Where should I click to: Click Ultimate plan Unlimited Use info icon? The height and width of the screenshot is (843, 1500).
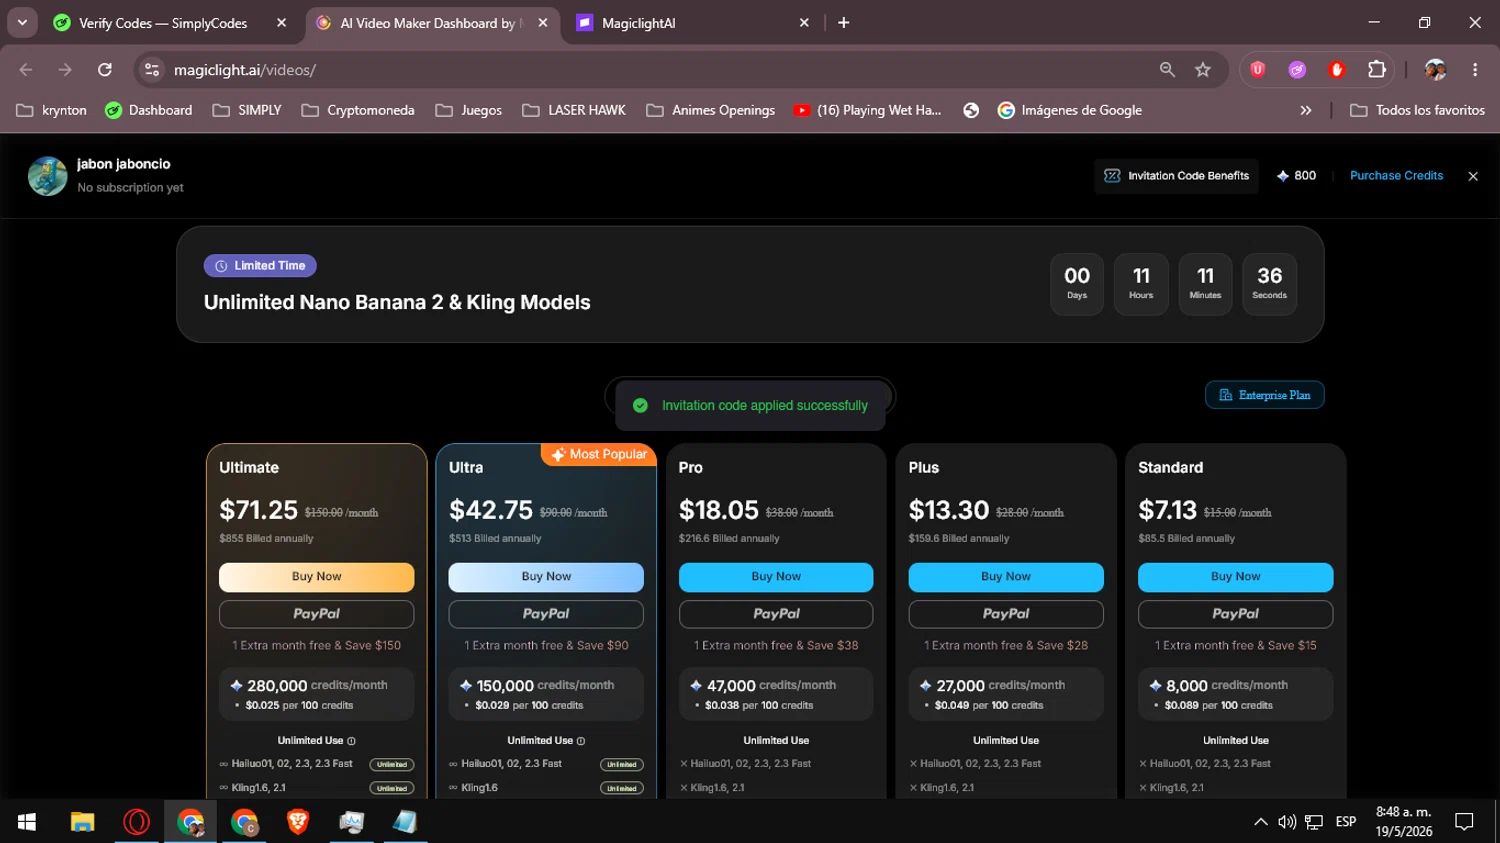[x=351, y=741]
